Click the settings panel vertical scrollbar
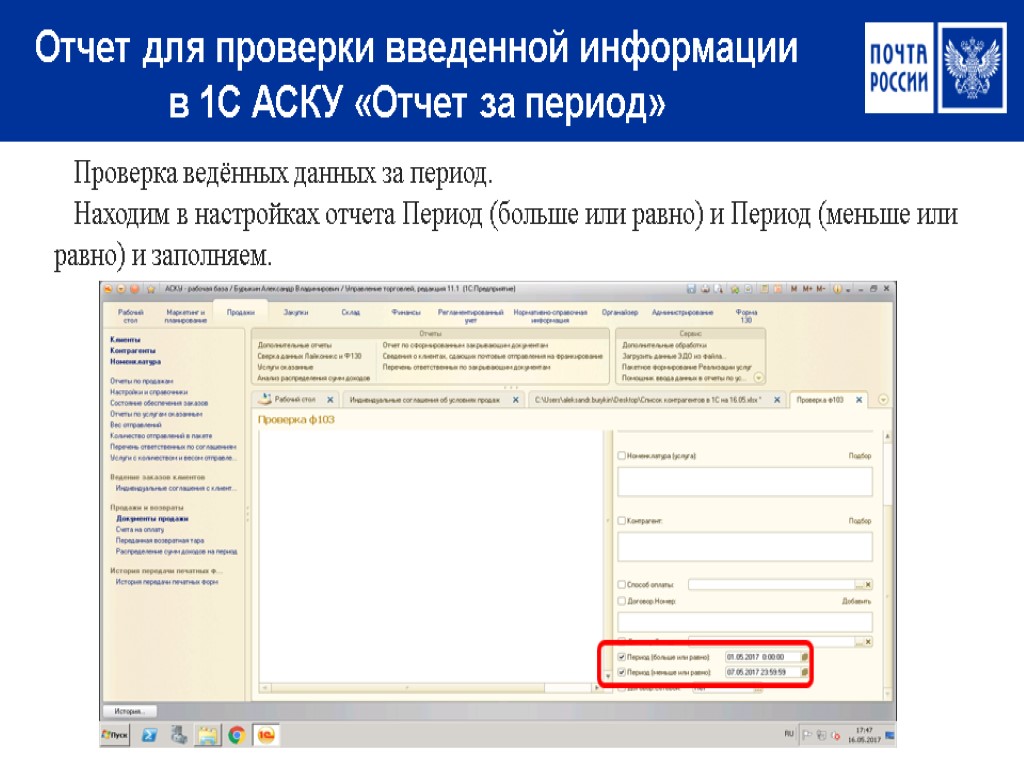Screen dimensions: 1024x768 pos(887,566)
